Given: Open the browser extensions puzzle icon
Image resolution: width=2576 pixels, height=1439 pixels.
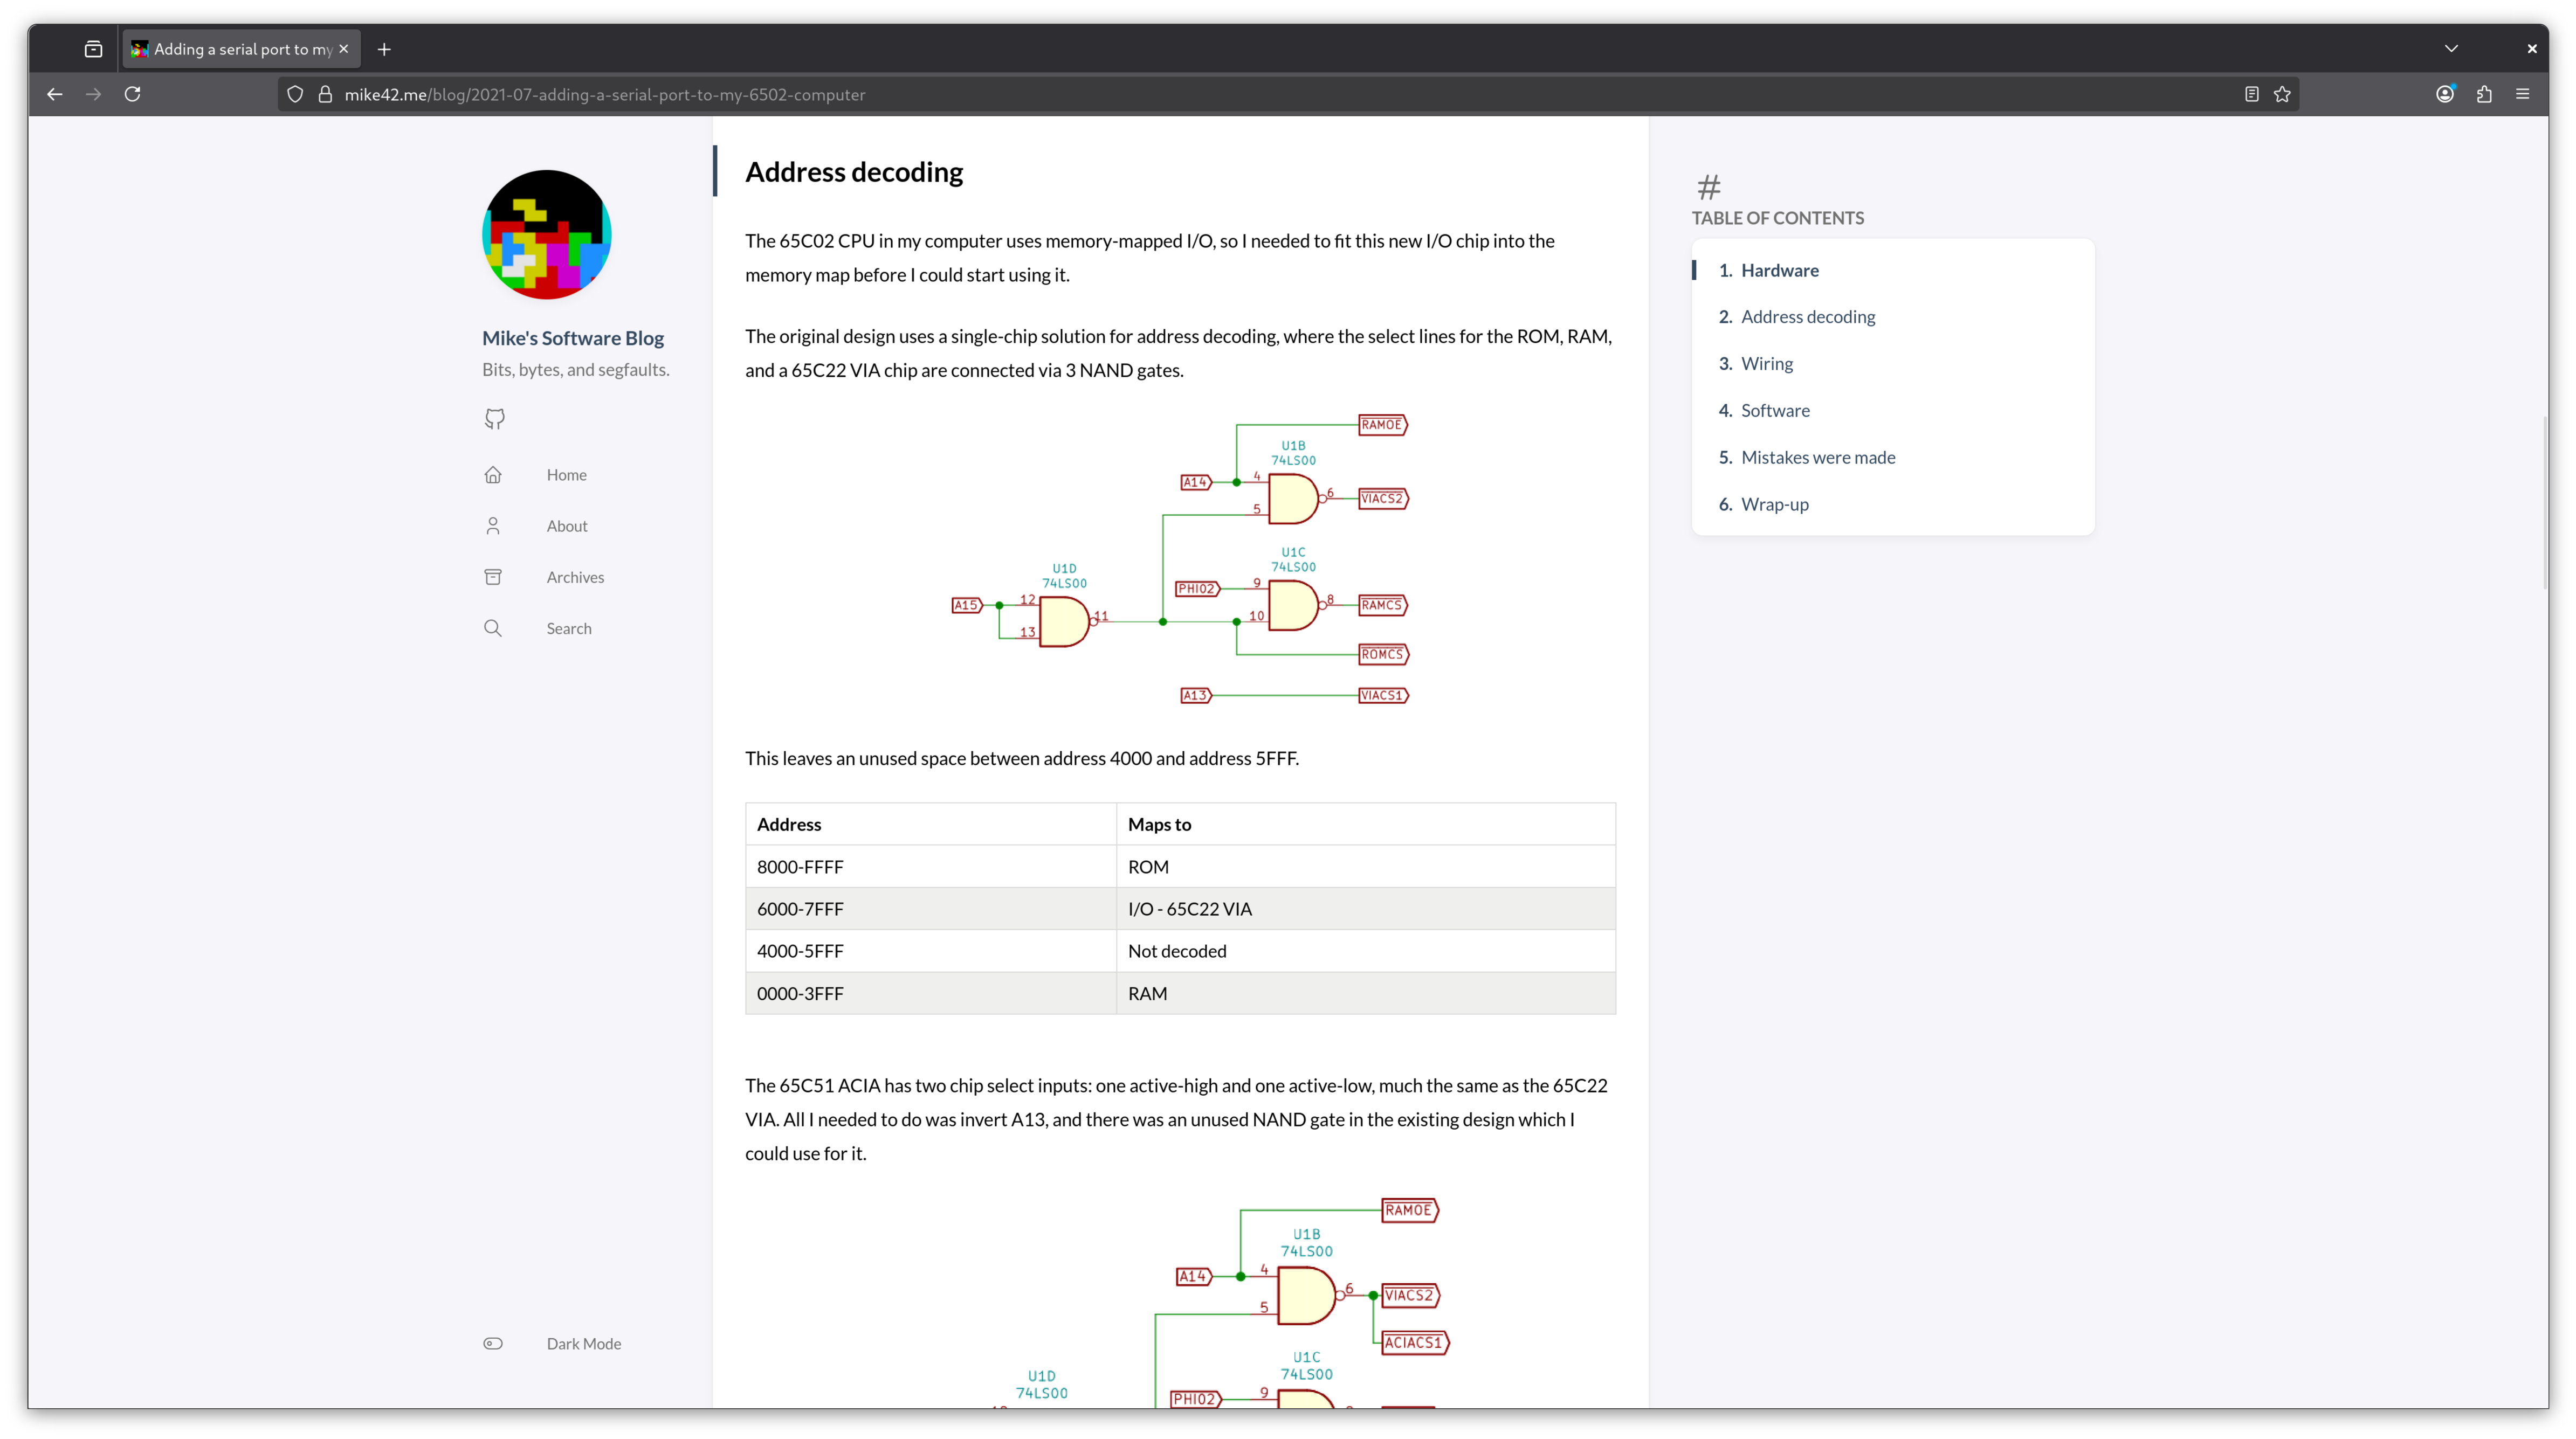Looking at the screenshot, I should tap(2484, 94).
